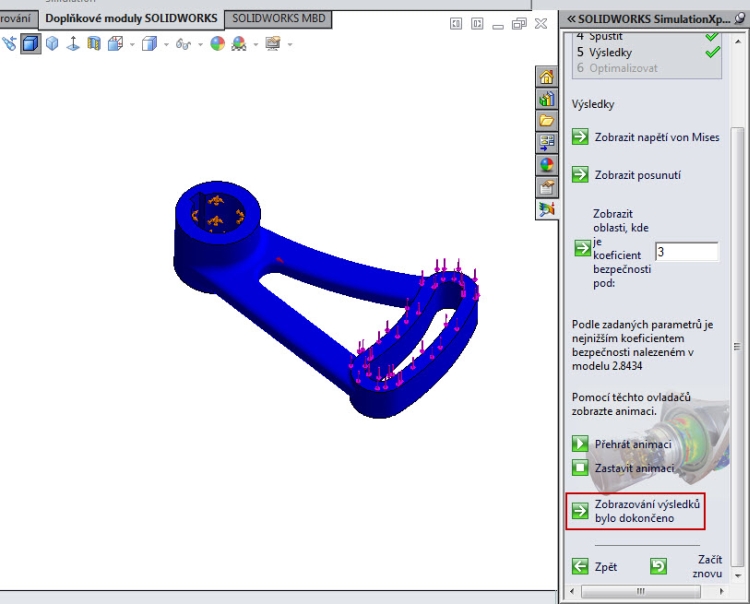This screenshot has width=750, height=604.
Task: Open the Custom Properties task pane tab
Action: point(547,187)
